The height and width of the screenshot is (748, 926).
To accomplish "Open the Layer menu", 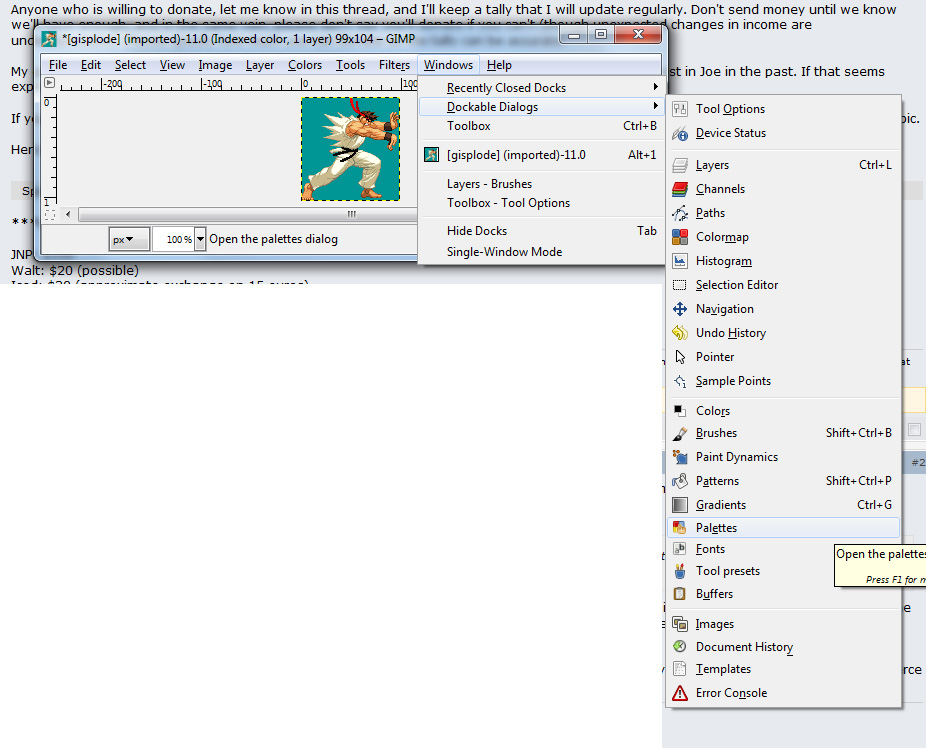I will pyautogui.click(x=260, y=65).
